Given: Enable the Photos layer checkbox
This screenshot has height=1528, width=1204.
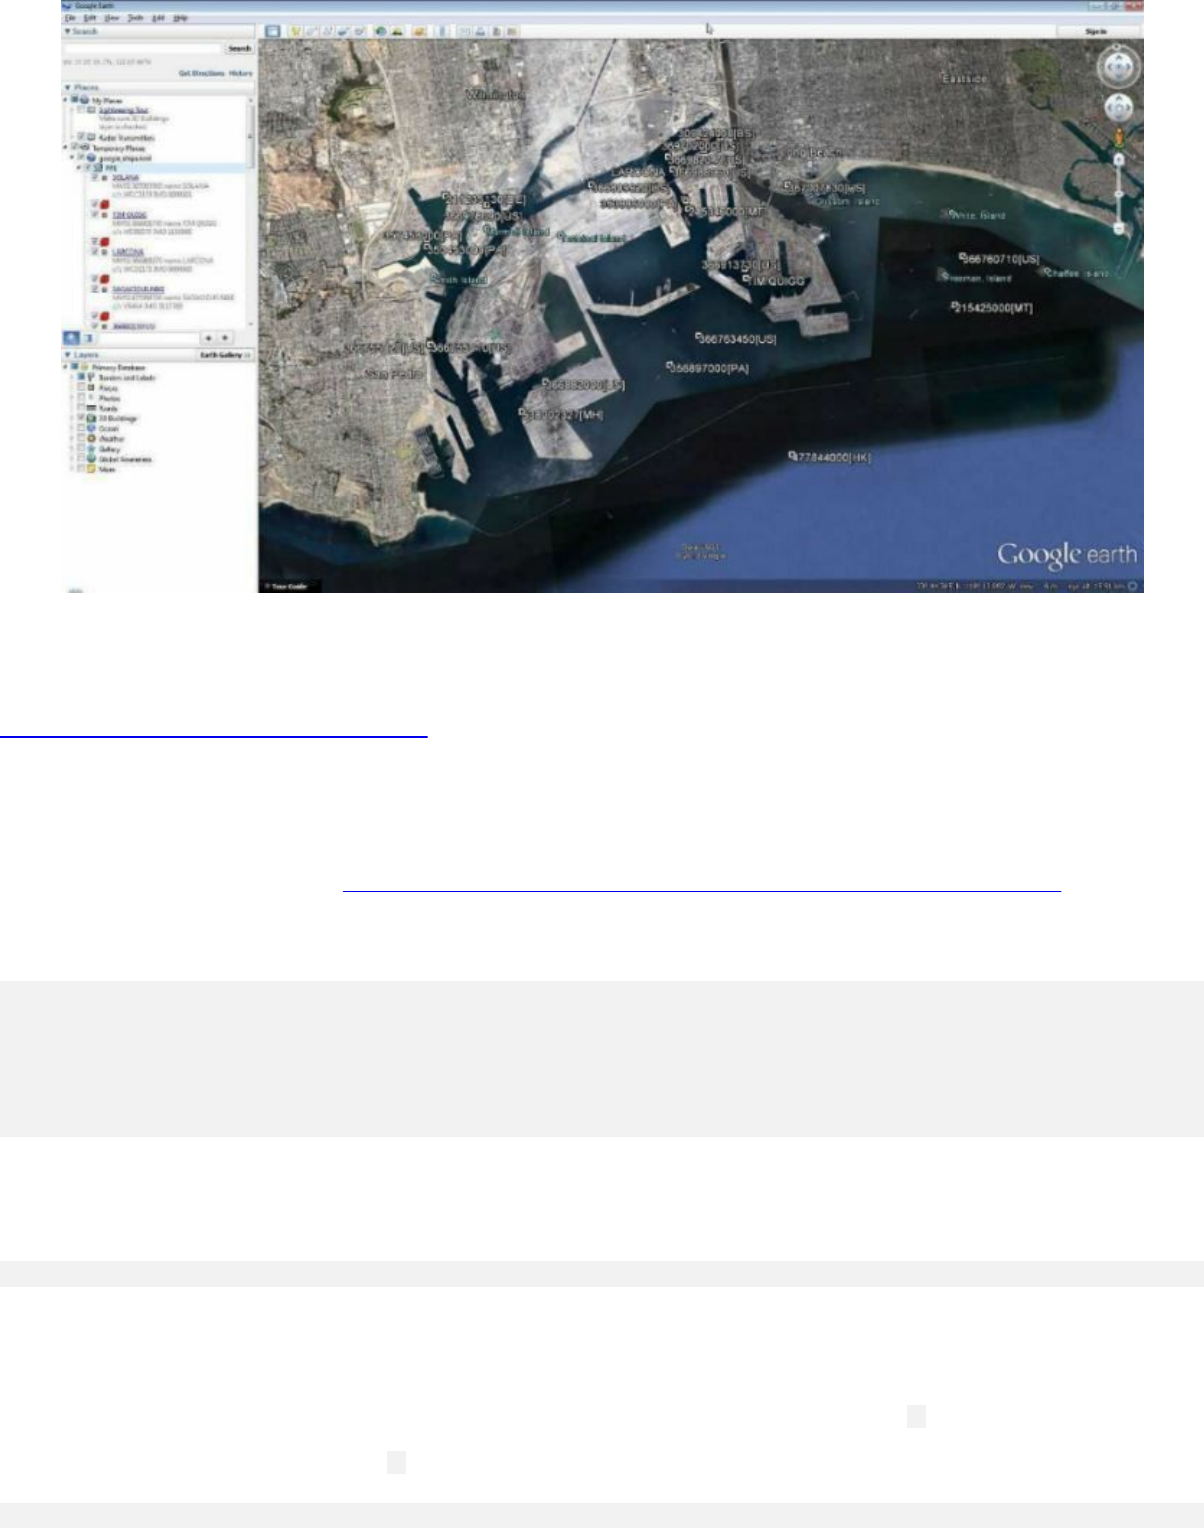Looking at the screenshot, I should (81, 398).
